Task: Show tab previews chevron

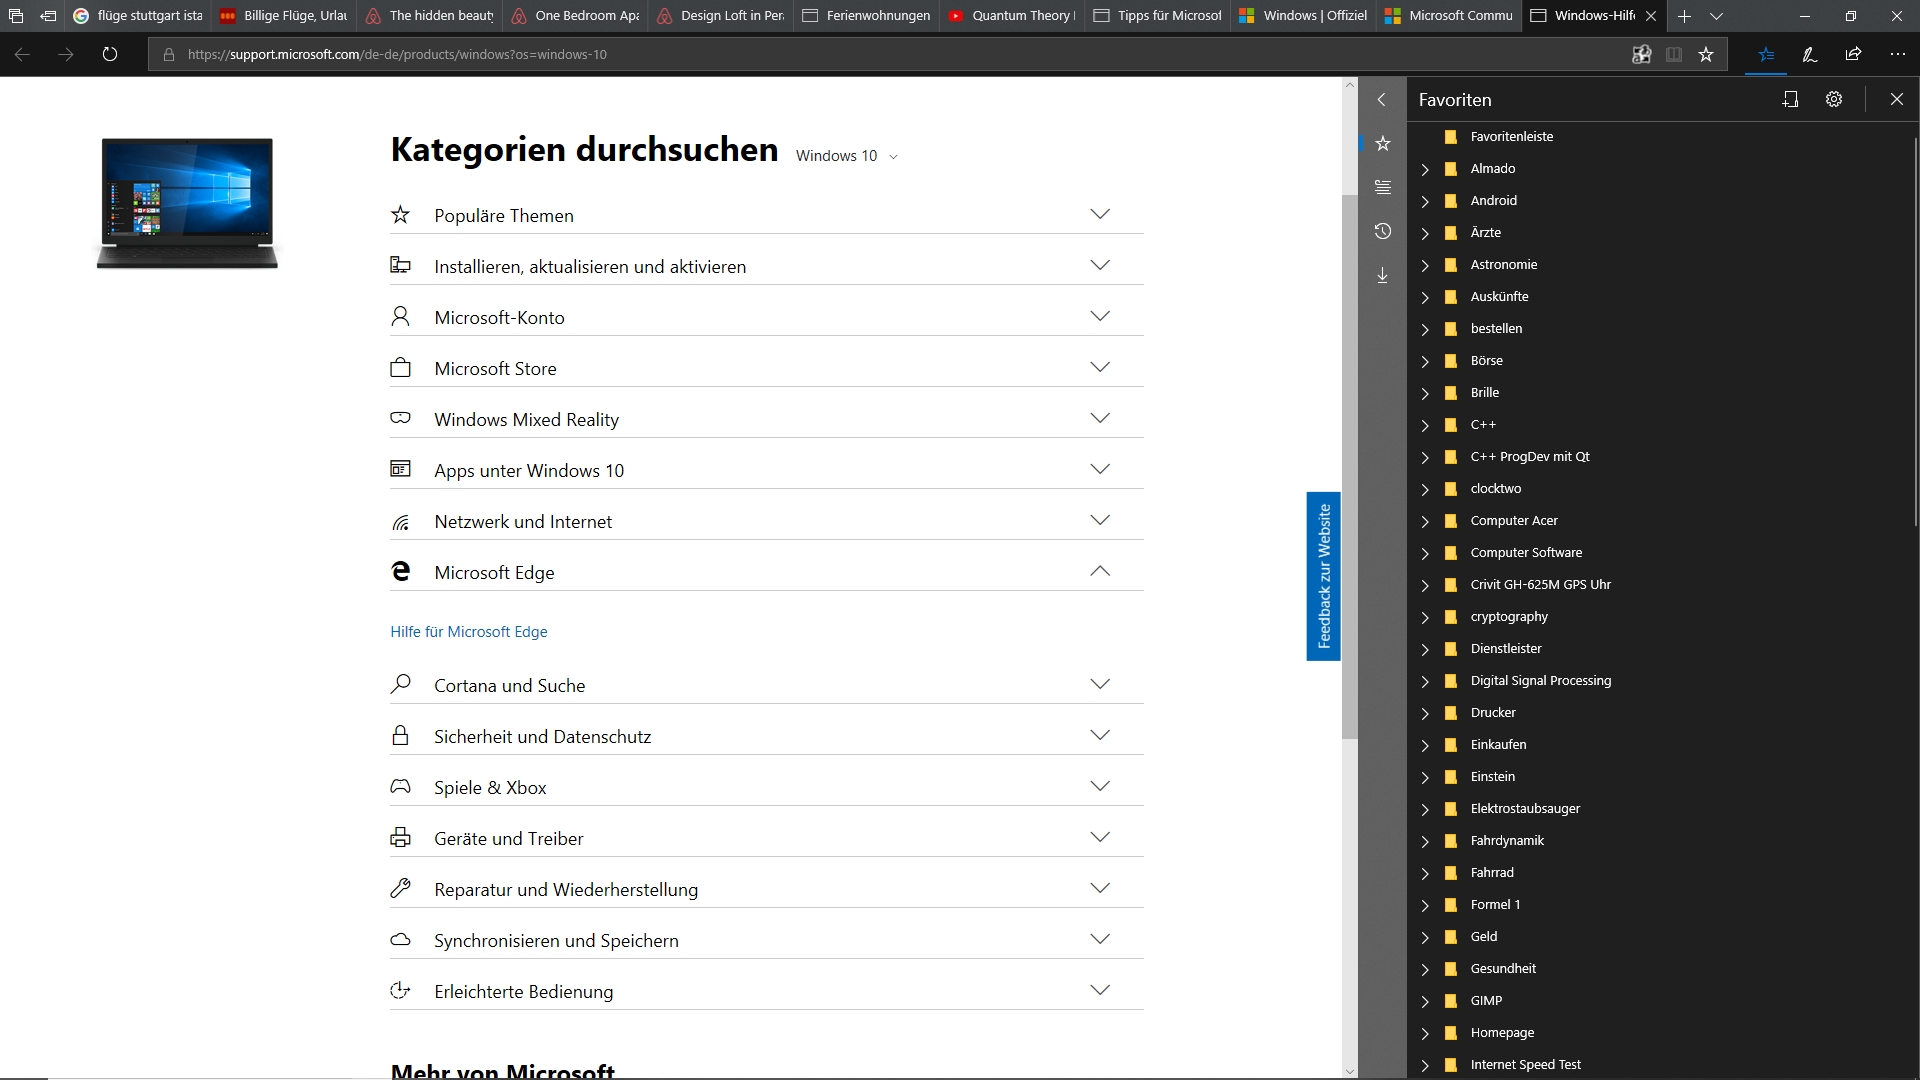Action: 1716,16
